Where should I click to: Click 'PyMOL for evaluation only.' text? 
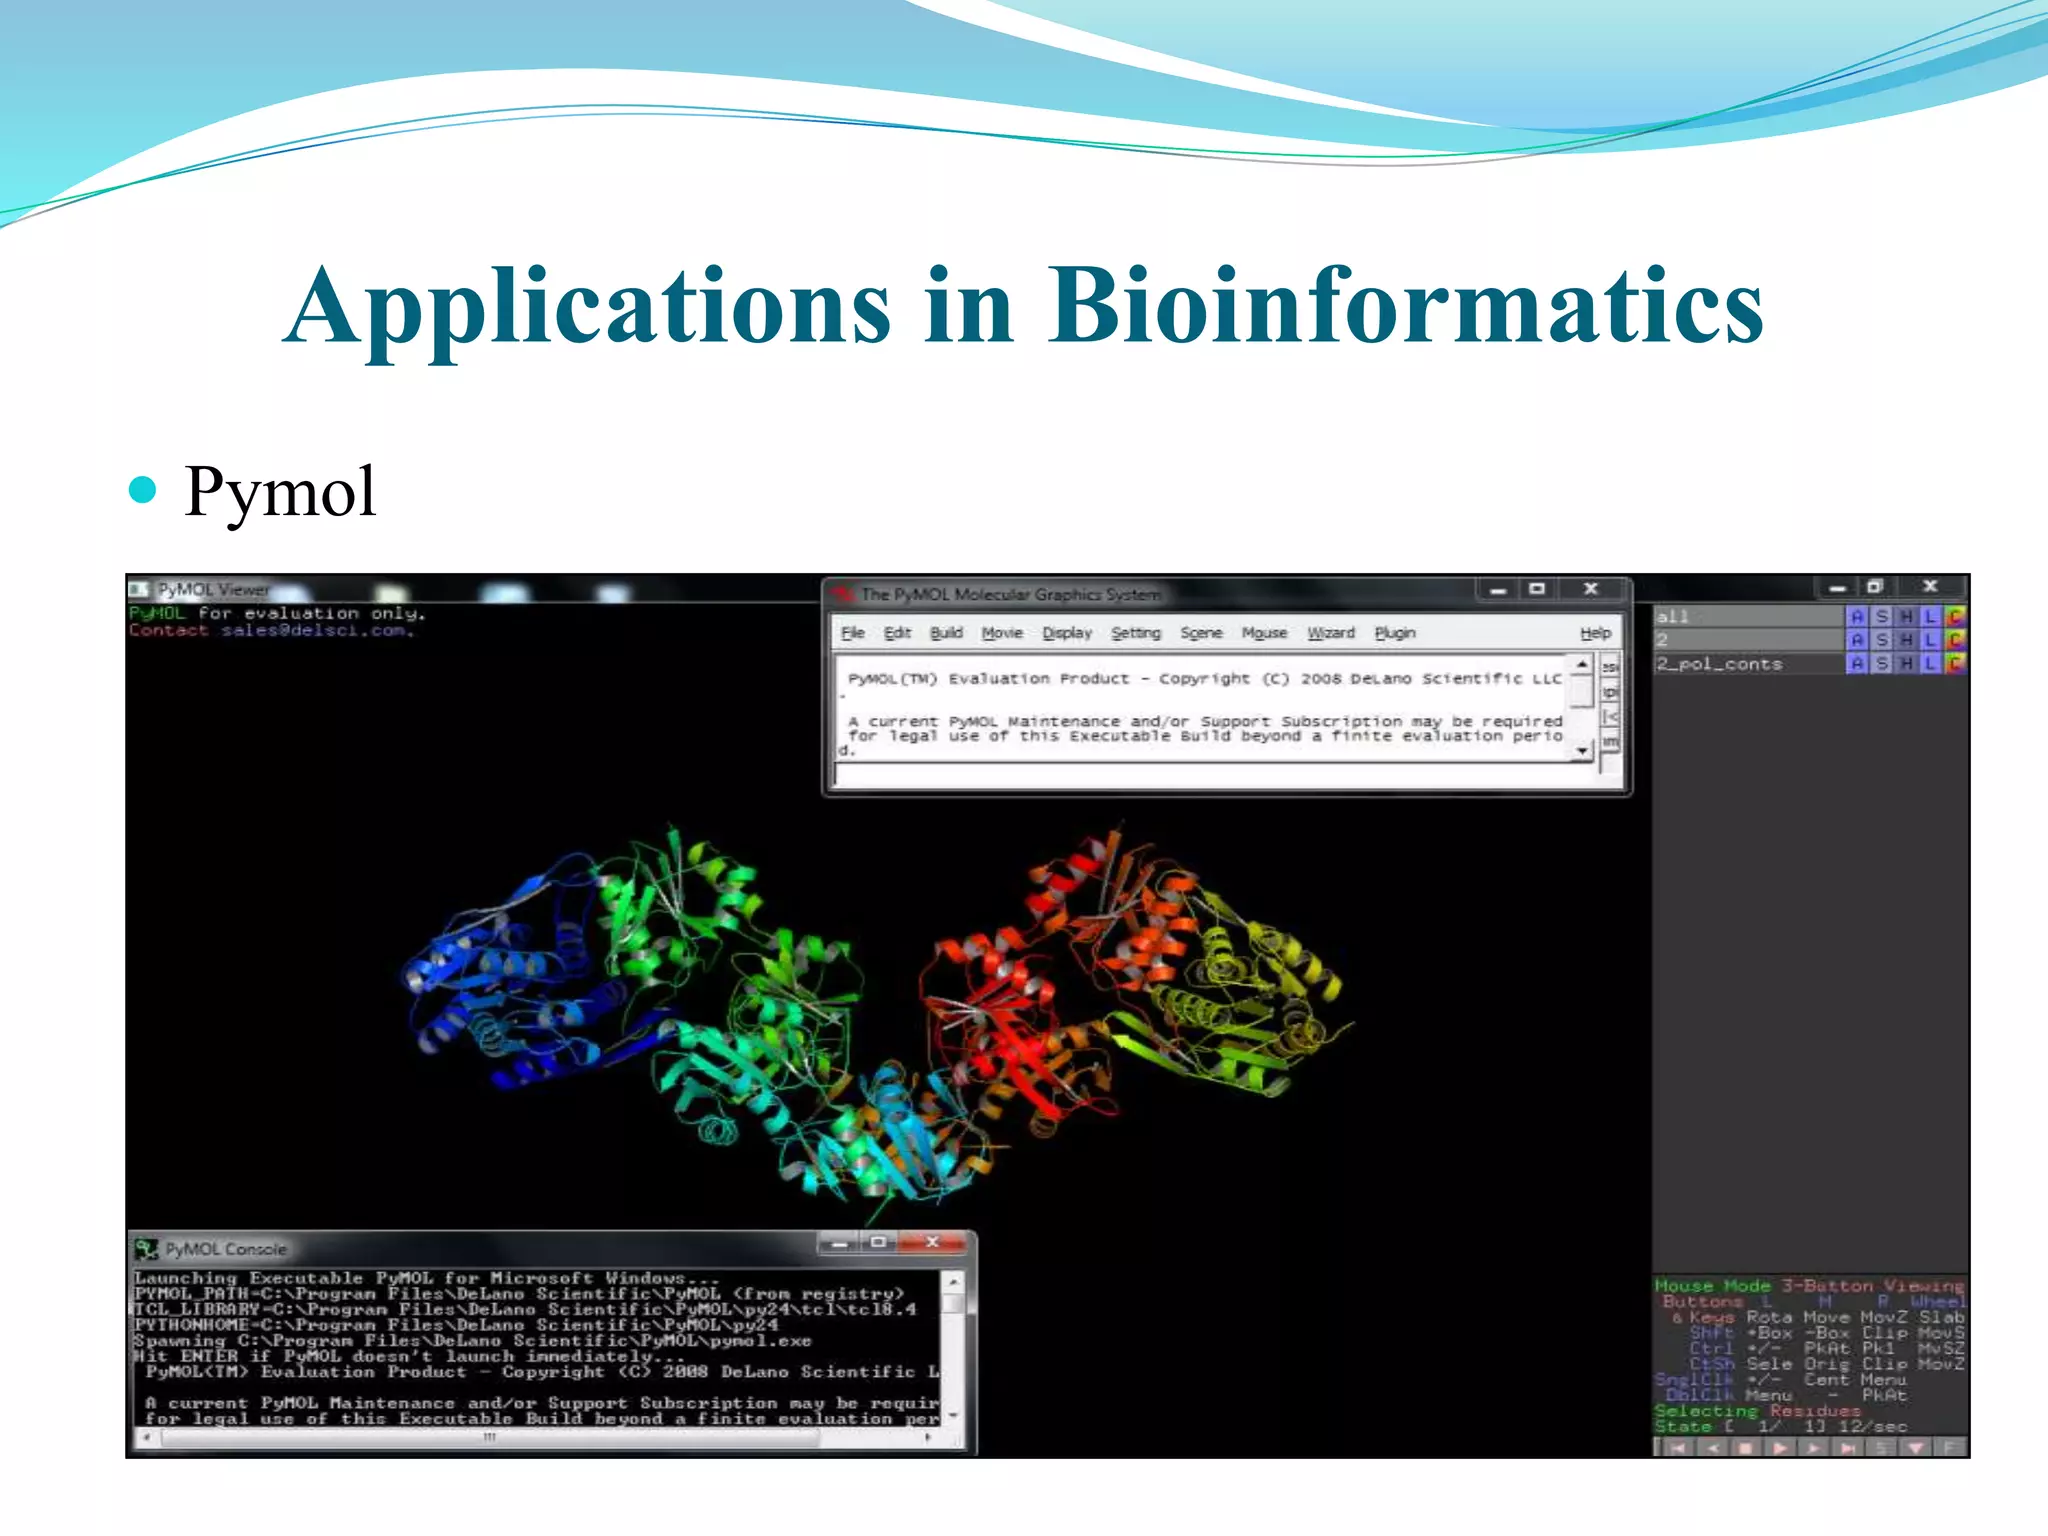(x=277, y=613)
